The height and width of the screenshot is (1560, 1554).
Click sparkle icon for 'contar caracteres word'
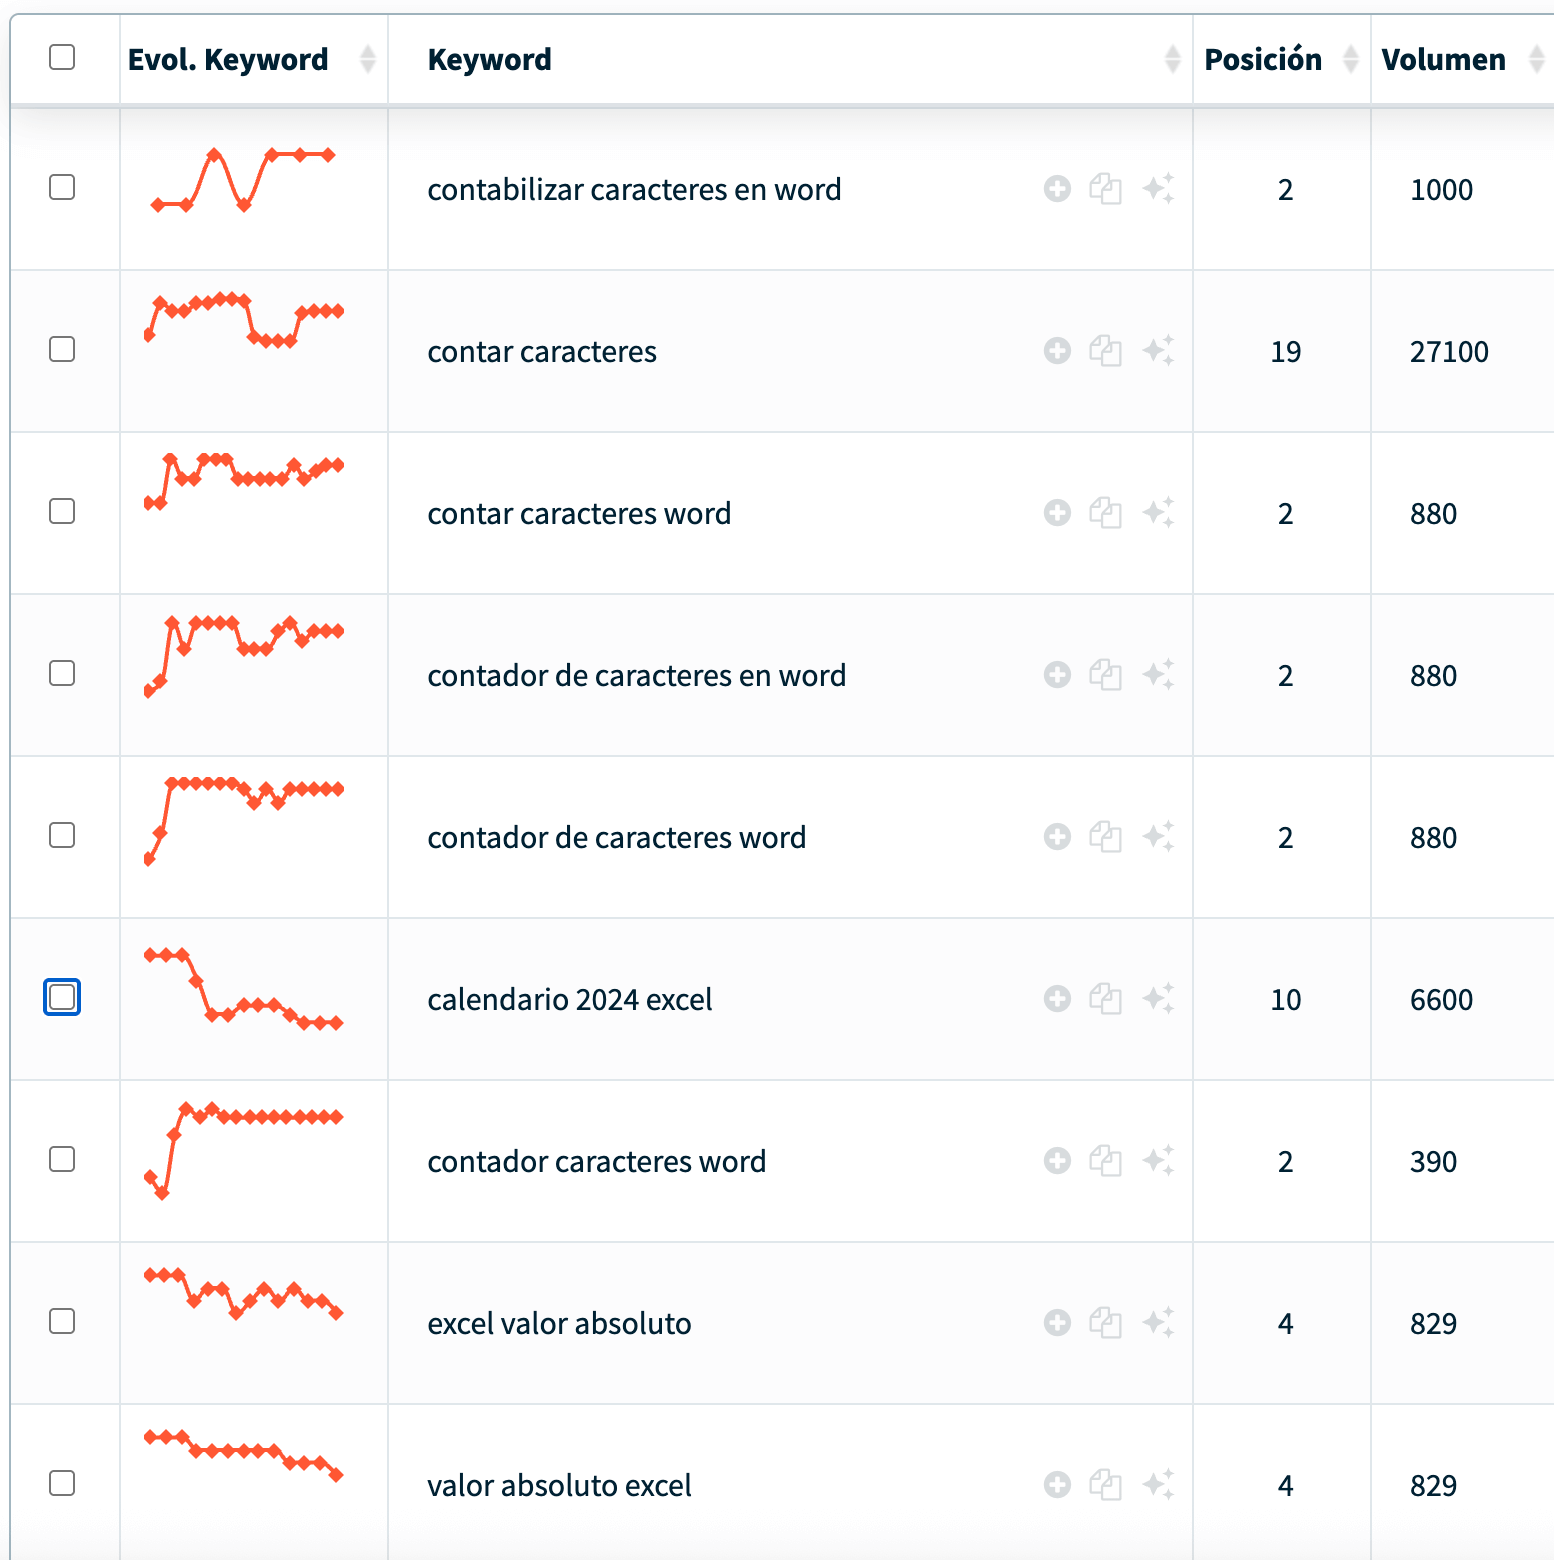tap(1158, 513)
